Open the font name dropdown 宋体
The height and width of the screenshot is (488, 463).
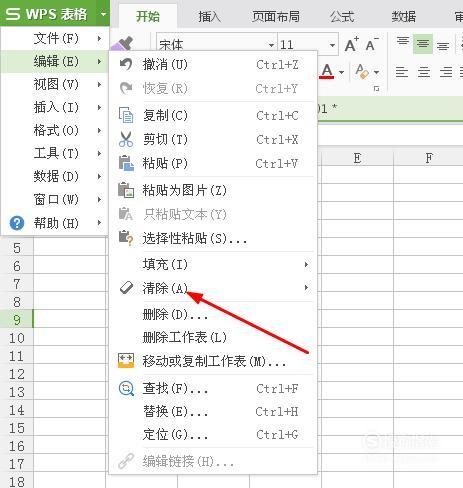tap(271, 45)
